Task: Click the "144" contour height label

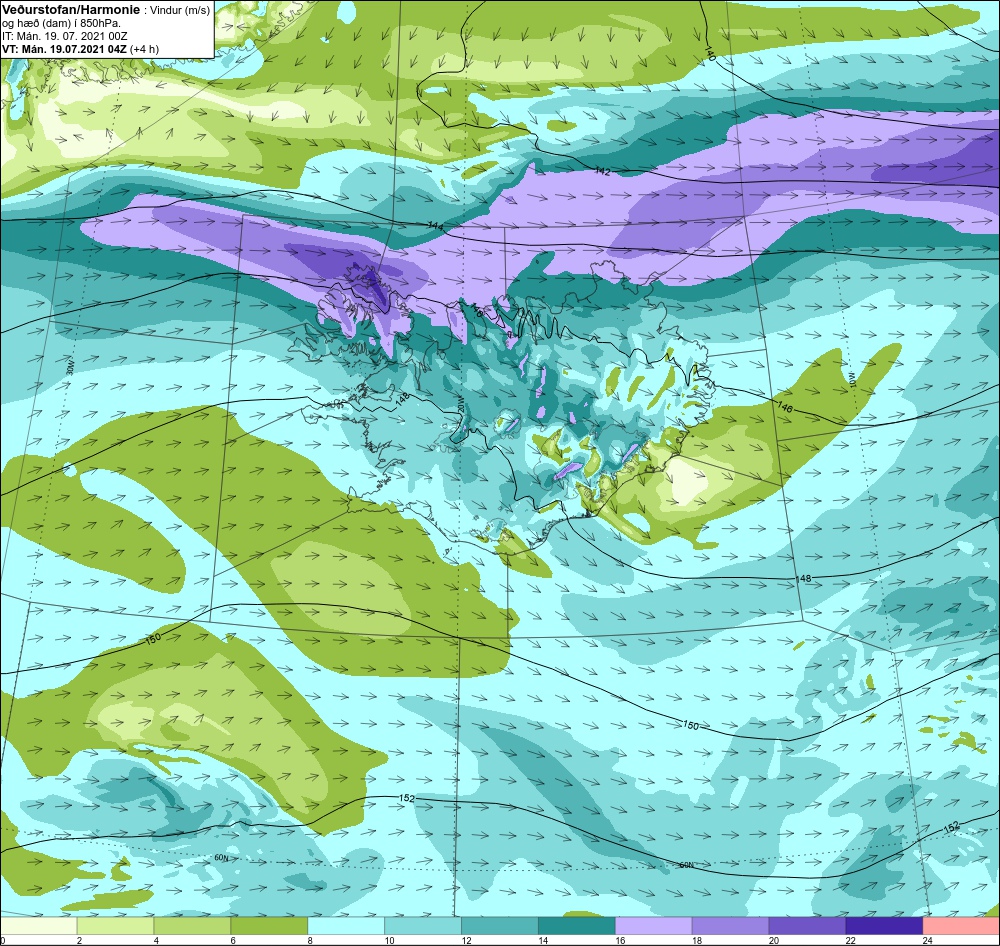Action: pyautogui.click(x=436, y=226)
